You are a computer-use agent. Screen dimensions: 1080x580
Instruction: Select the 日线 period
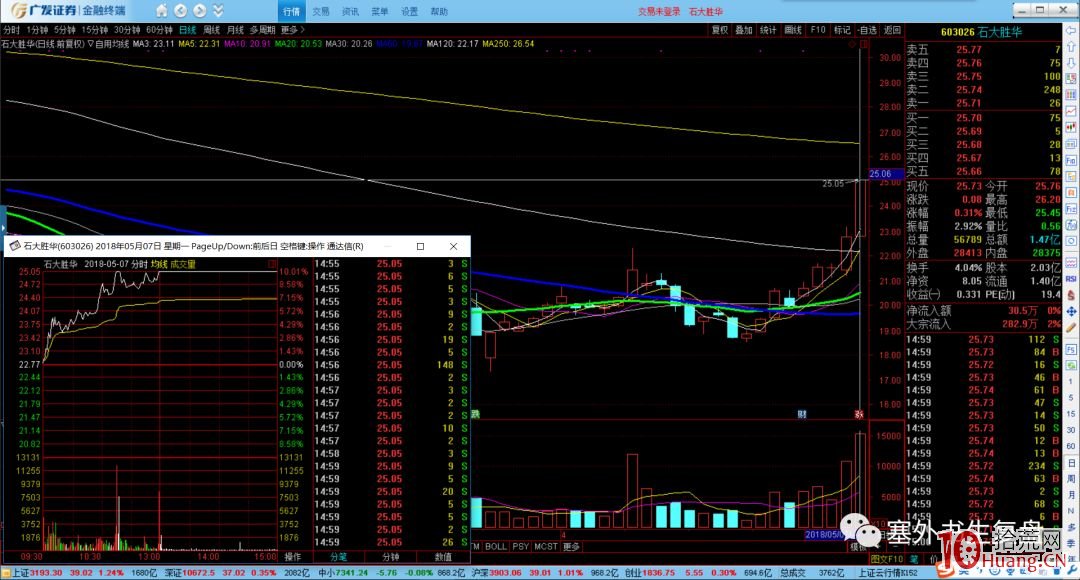pos(188,30)
